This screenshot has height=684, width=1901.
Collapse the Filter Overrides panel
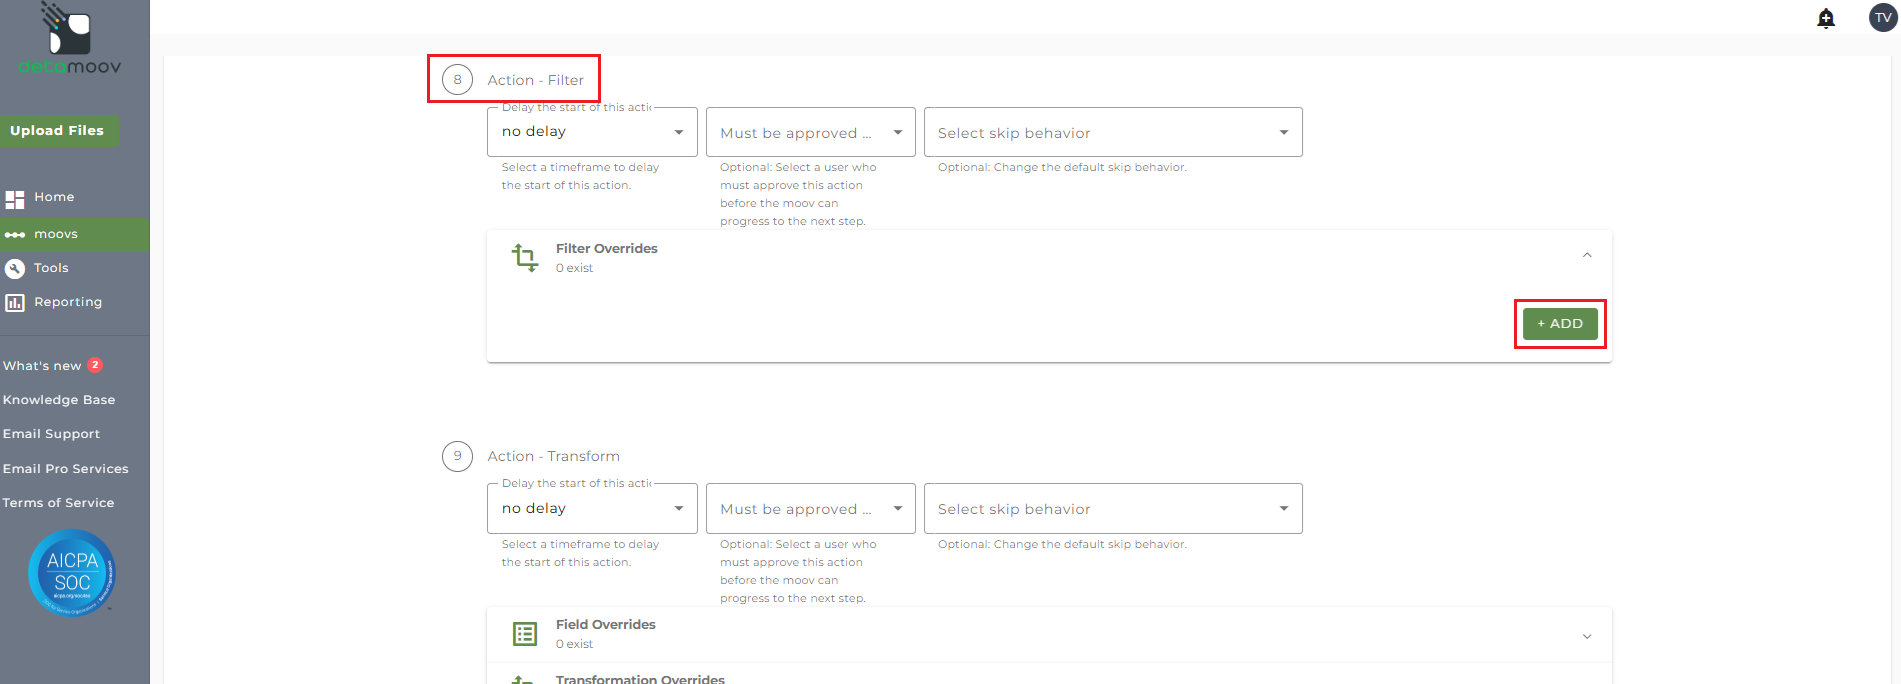[1587, 256]
